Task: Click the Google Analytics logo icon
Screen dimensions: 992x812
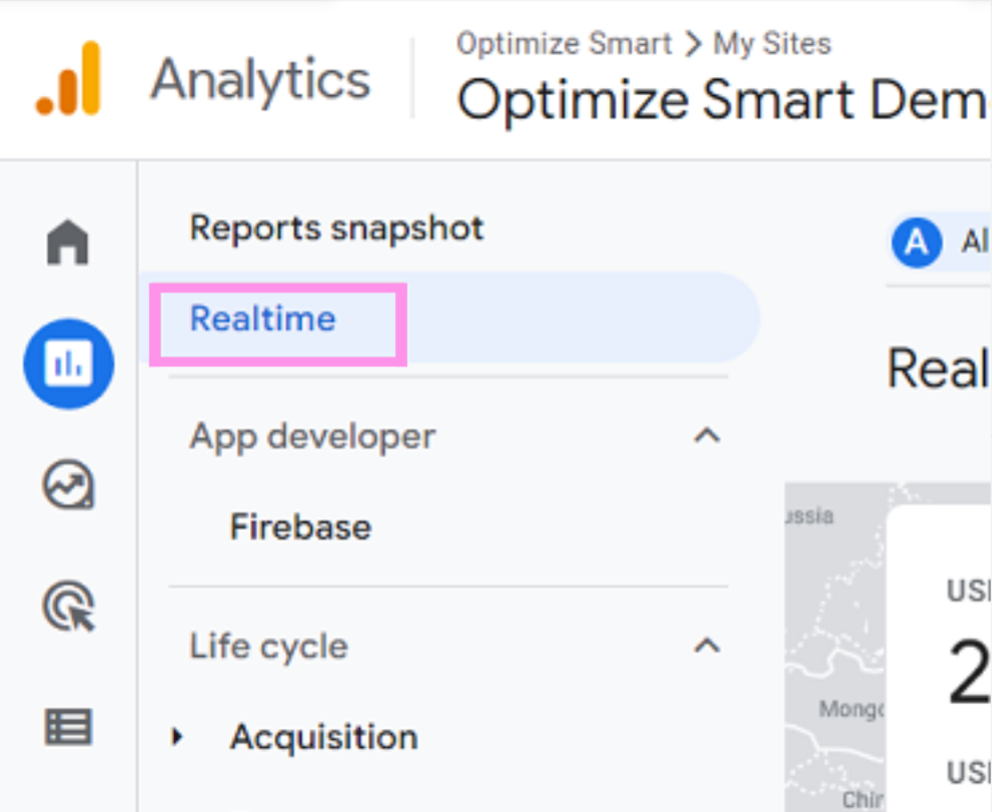Action: (x=68, y=79)
